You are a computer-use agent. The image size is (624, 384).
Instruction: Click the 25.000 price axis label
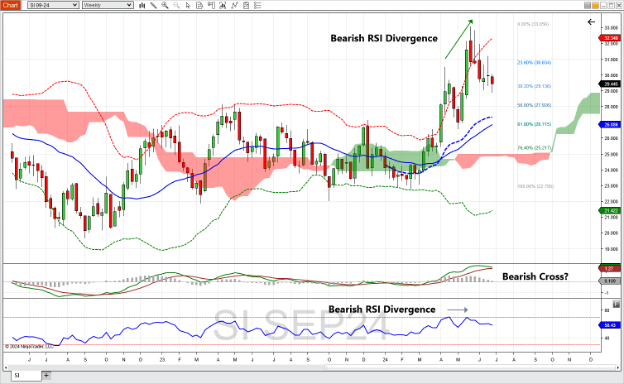(611, 154)
